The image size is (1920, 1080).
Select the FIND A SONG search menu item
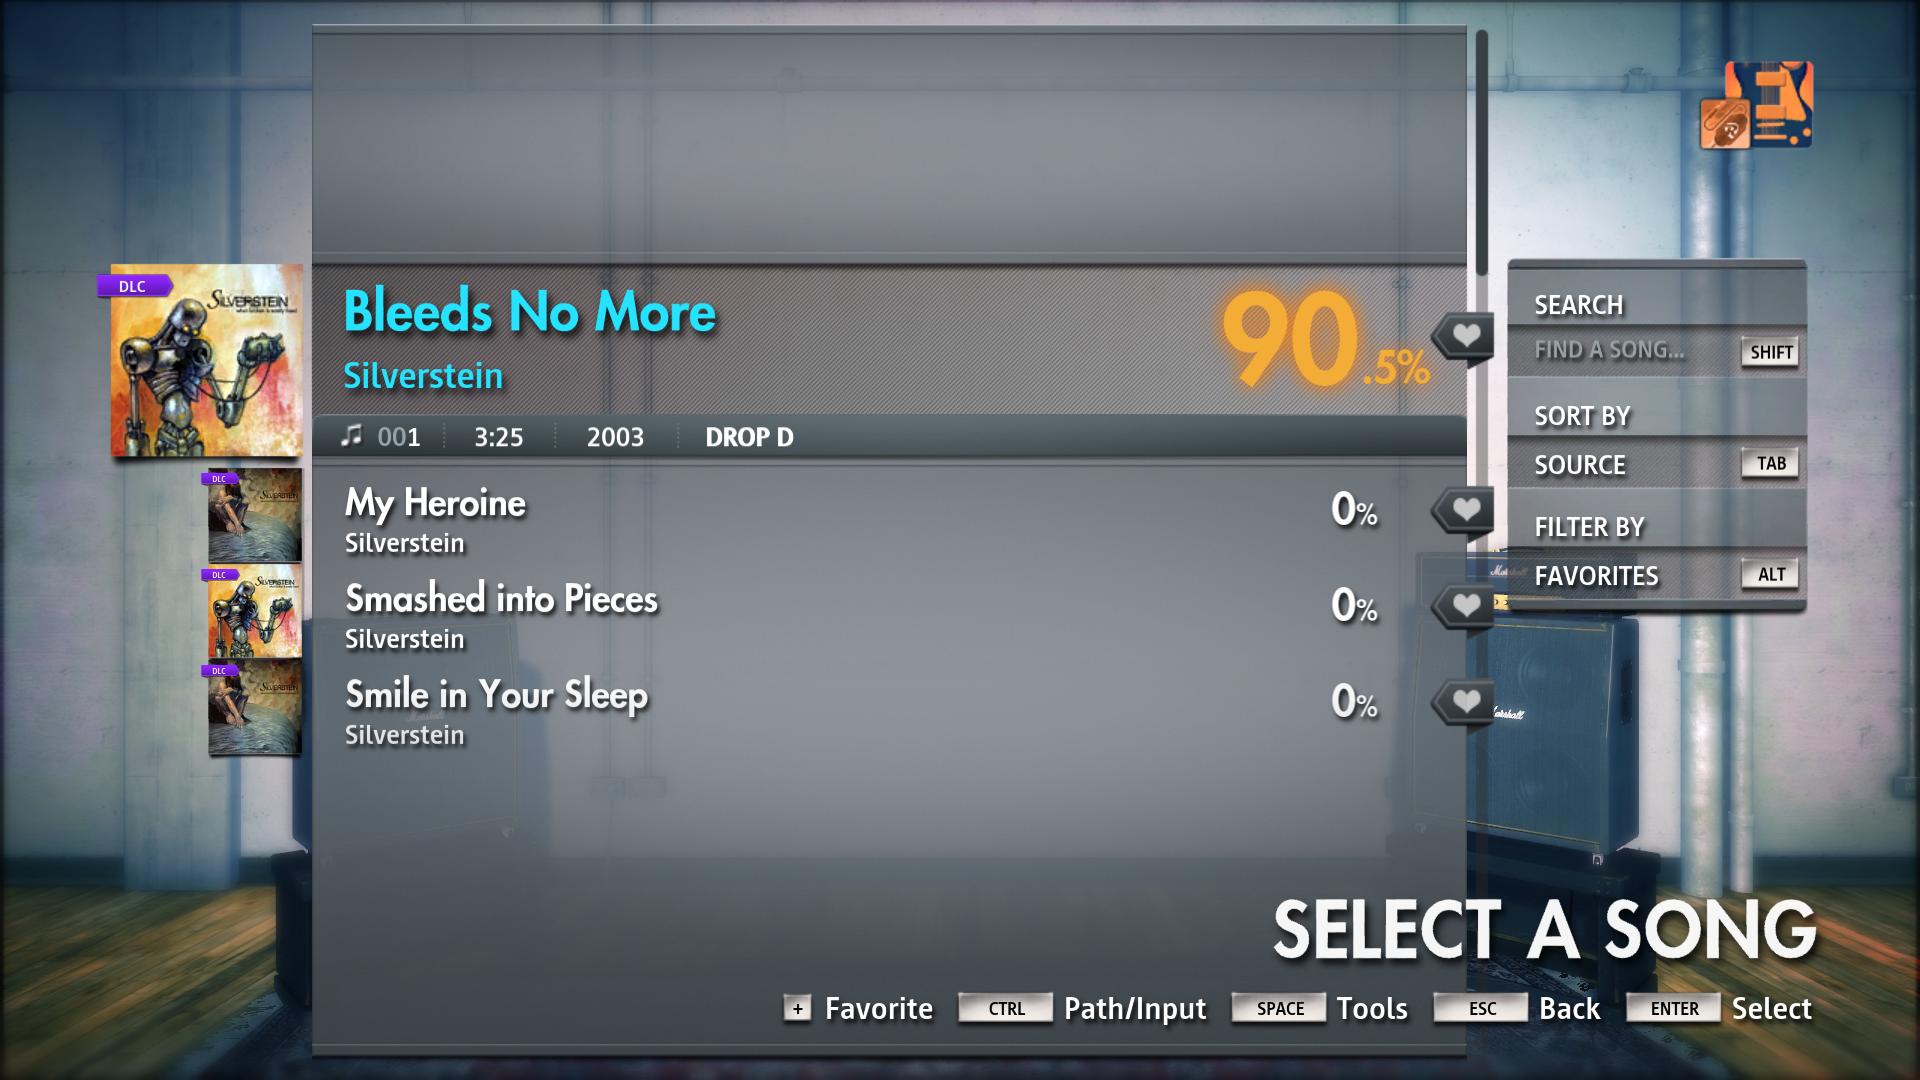(x=1611, y=351)
